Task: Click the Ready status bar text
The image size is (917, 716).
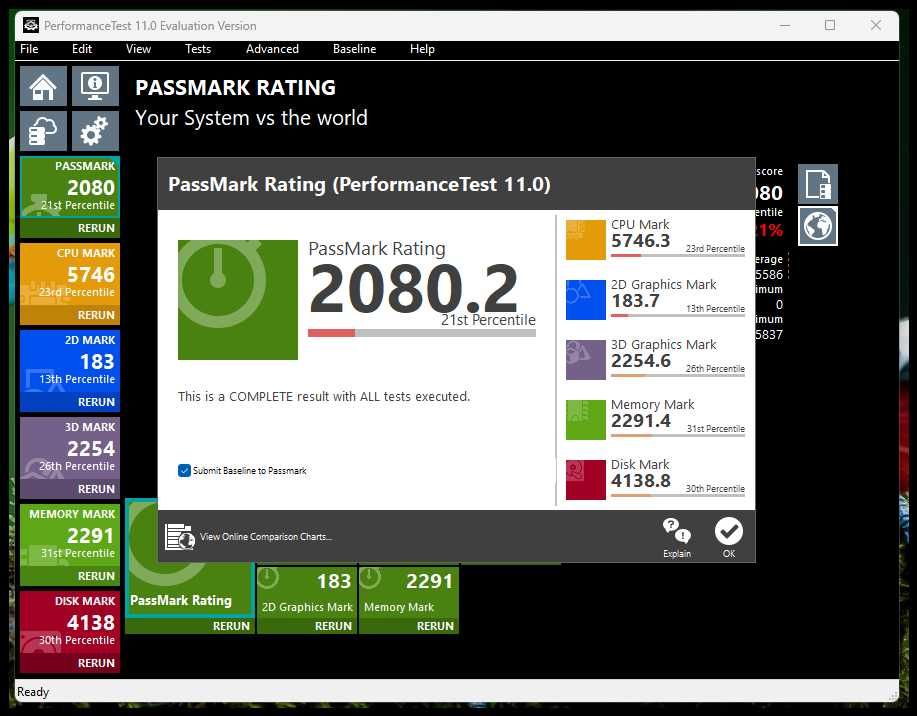Action: coord(33,691)
